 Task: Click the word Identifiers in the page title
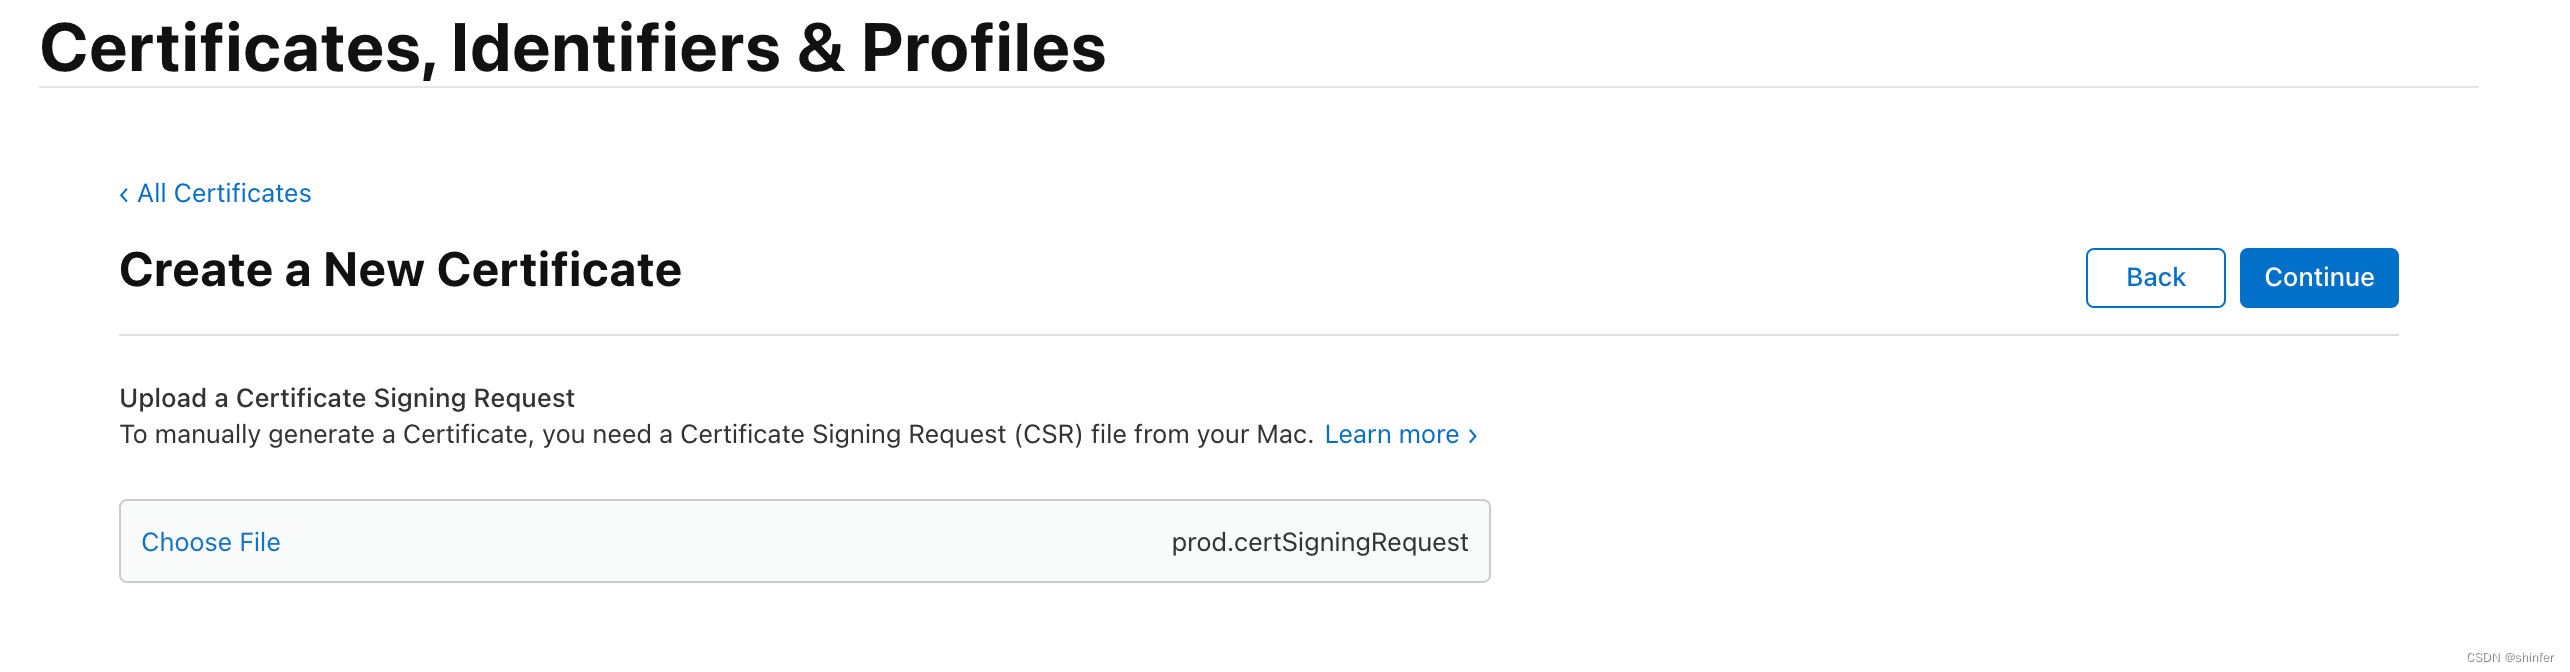615,47
